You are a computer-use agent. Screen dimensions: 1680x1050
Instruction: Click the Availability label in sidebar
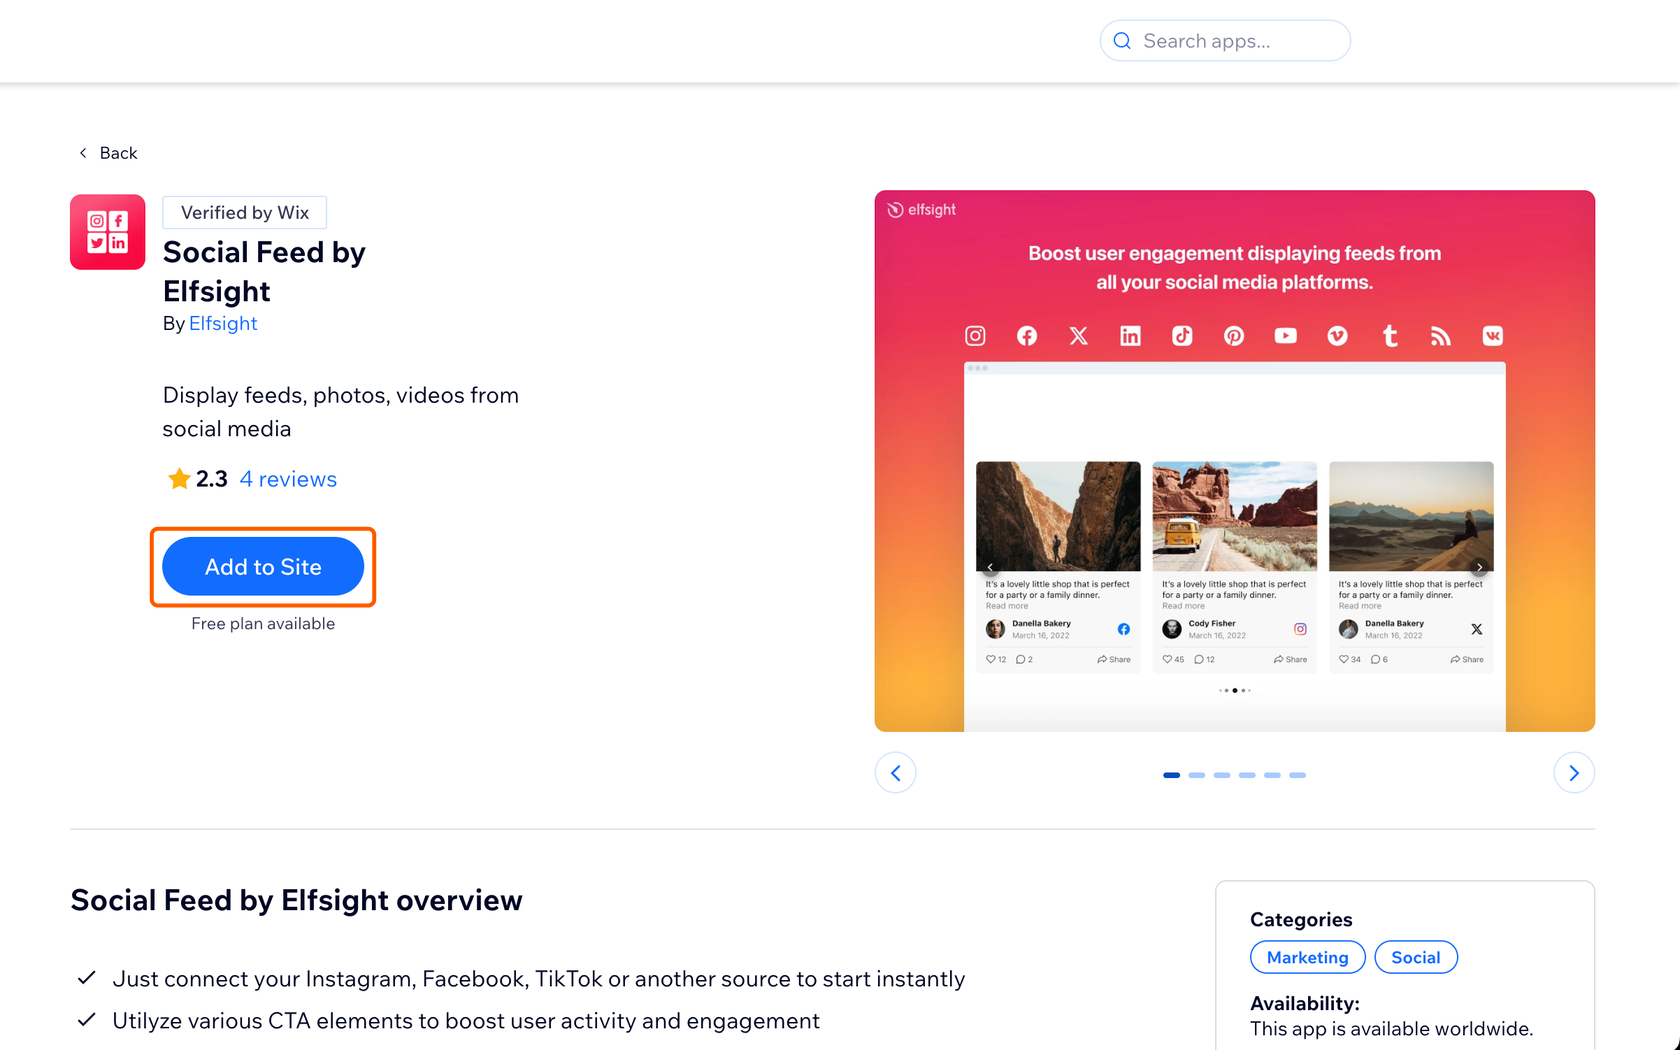[1305, 1003]
